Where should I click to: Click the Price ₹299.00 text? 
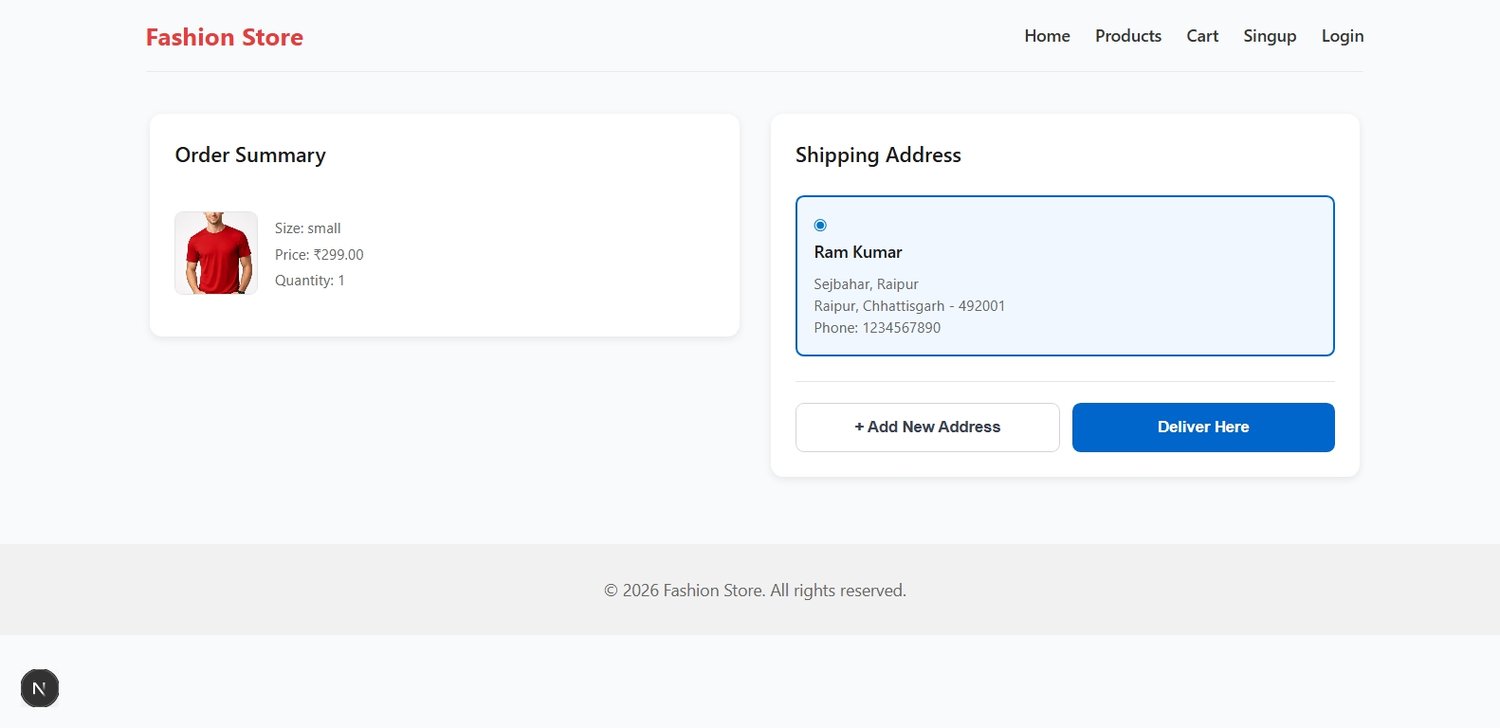pos(319,255)
